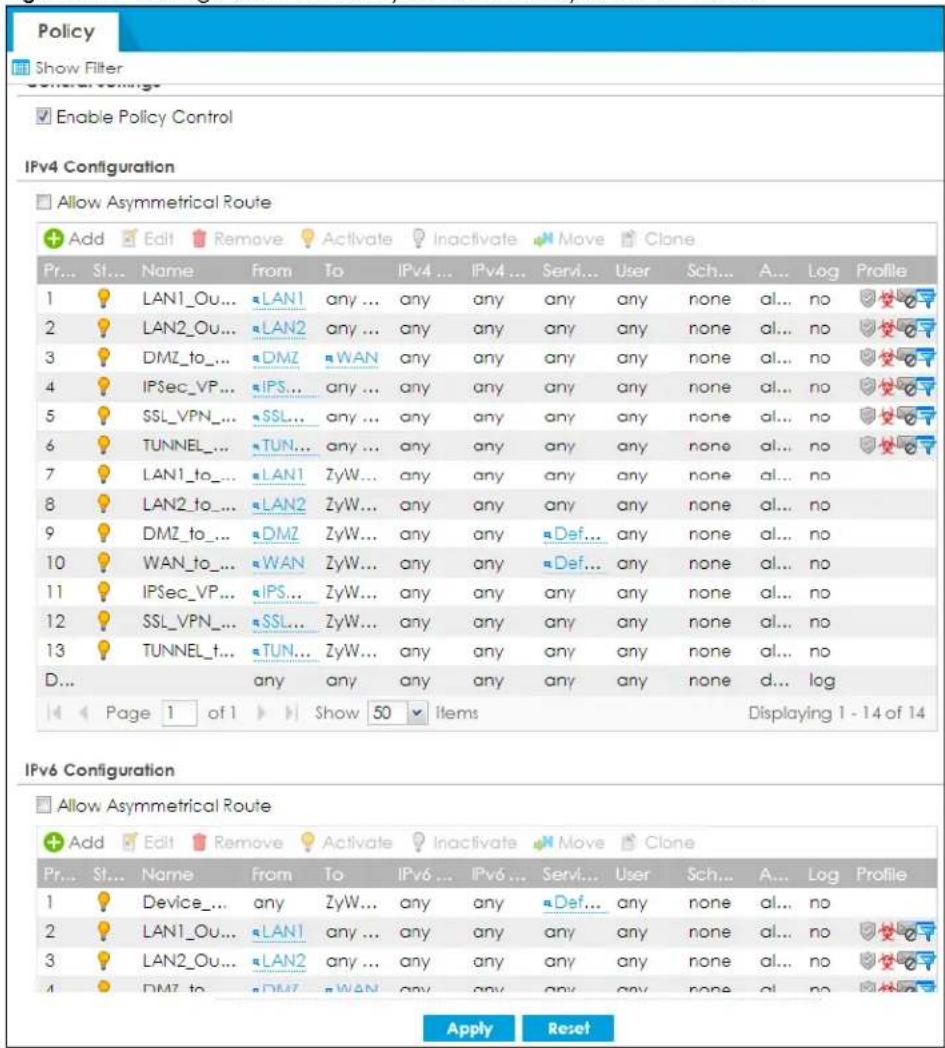Select IPv6 rule LAN2_Ou row 3
945x1048 pixels.
click(487, 961)
